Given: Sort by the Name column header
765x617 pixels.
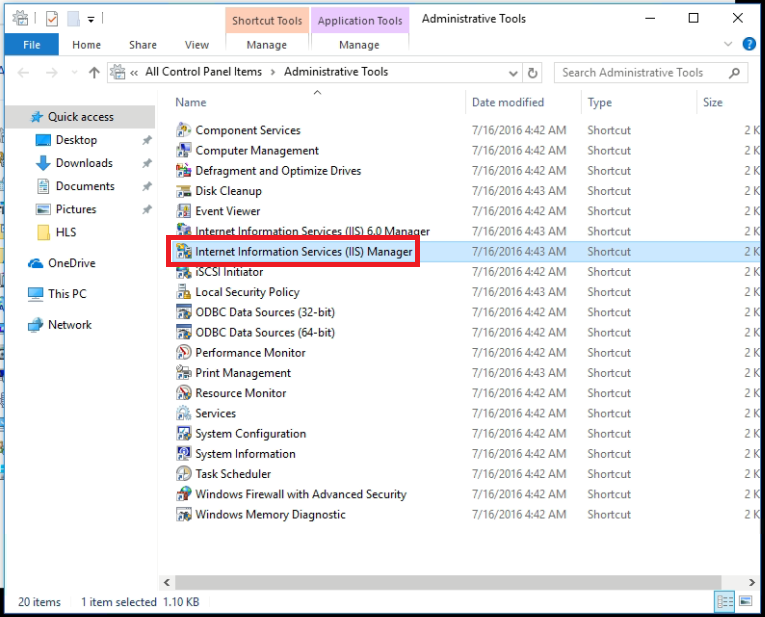Looking at the screenshot, I should coord(191,102).
